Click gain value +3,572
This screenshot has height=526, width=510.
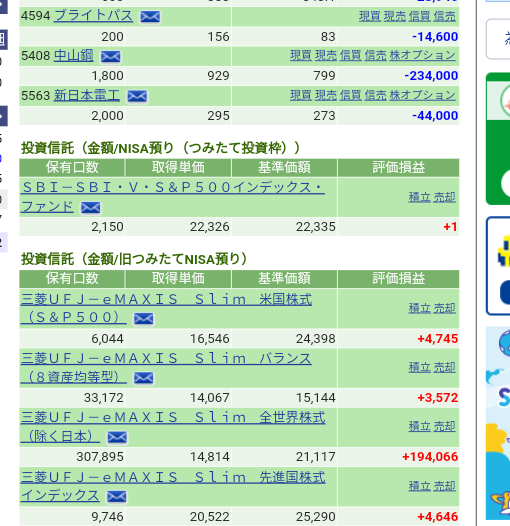click(x=438, y=398)
